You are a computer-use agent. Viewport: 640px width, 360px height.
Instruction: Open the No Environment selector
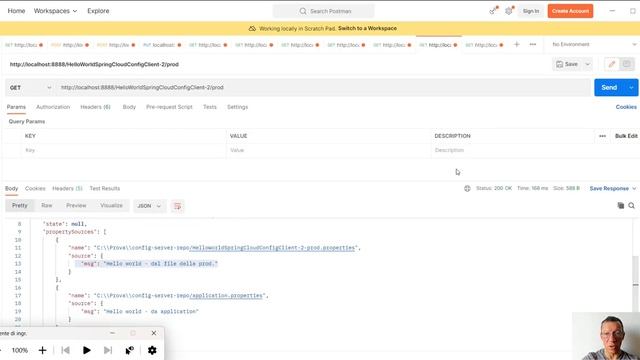pos(594,44)
